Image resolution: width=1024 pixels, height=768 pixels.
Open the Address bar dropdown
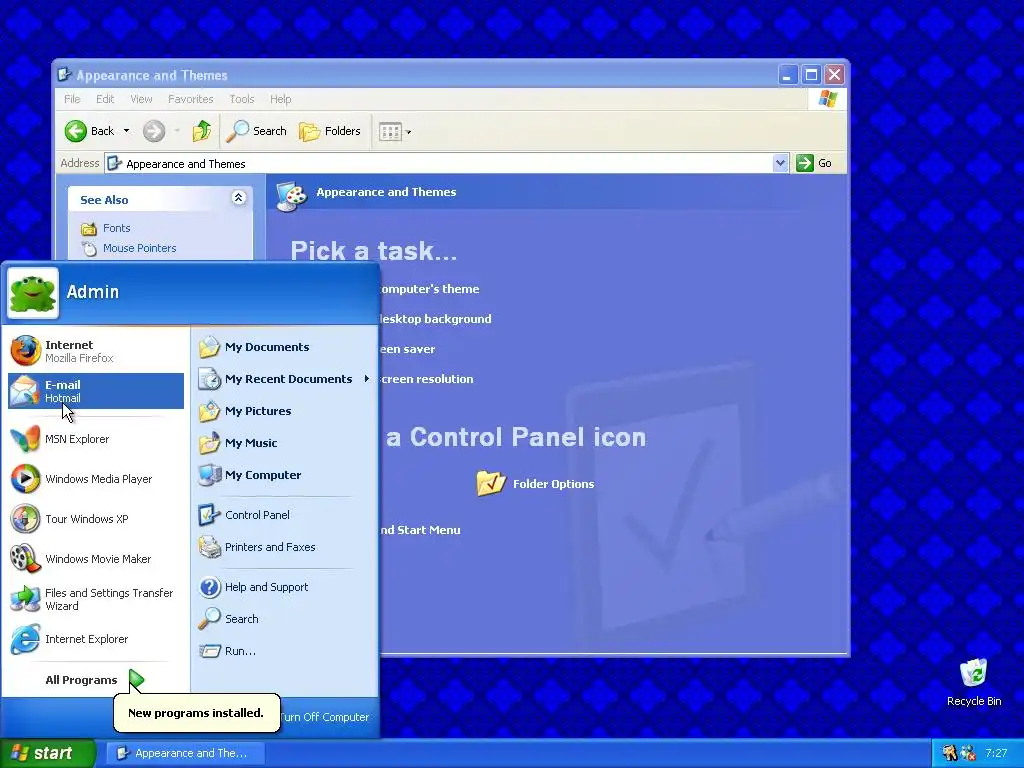pos(780,163)
